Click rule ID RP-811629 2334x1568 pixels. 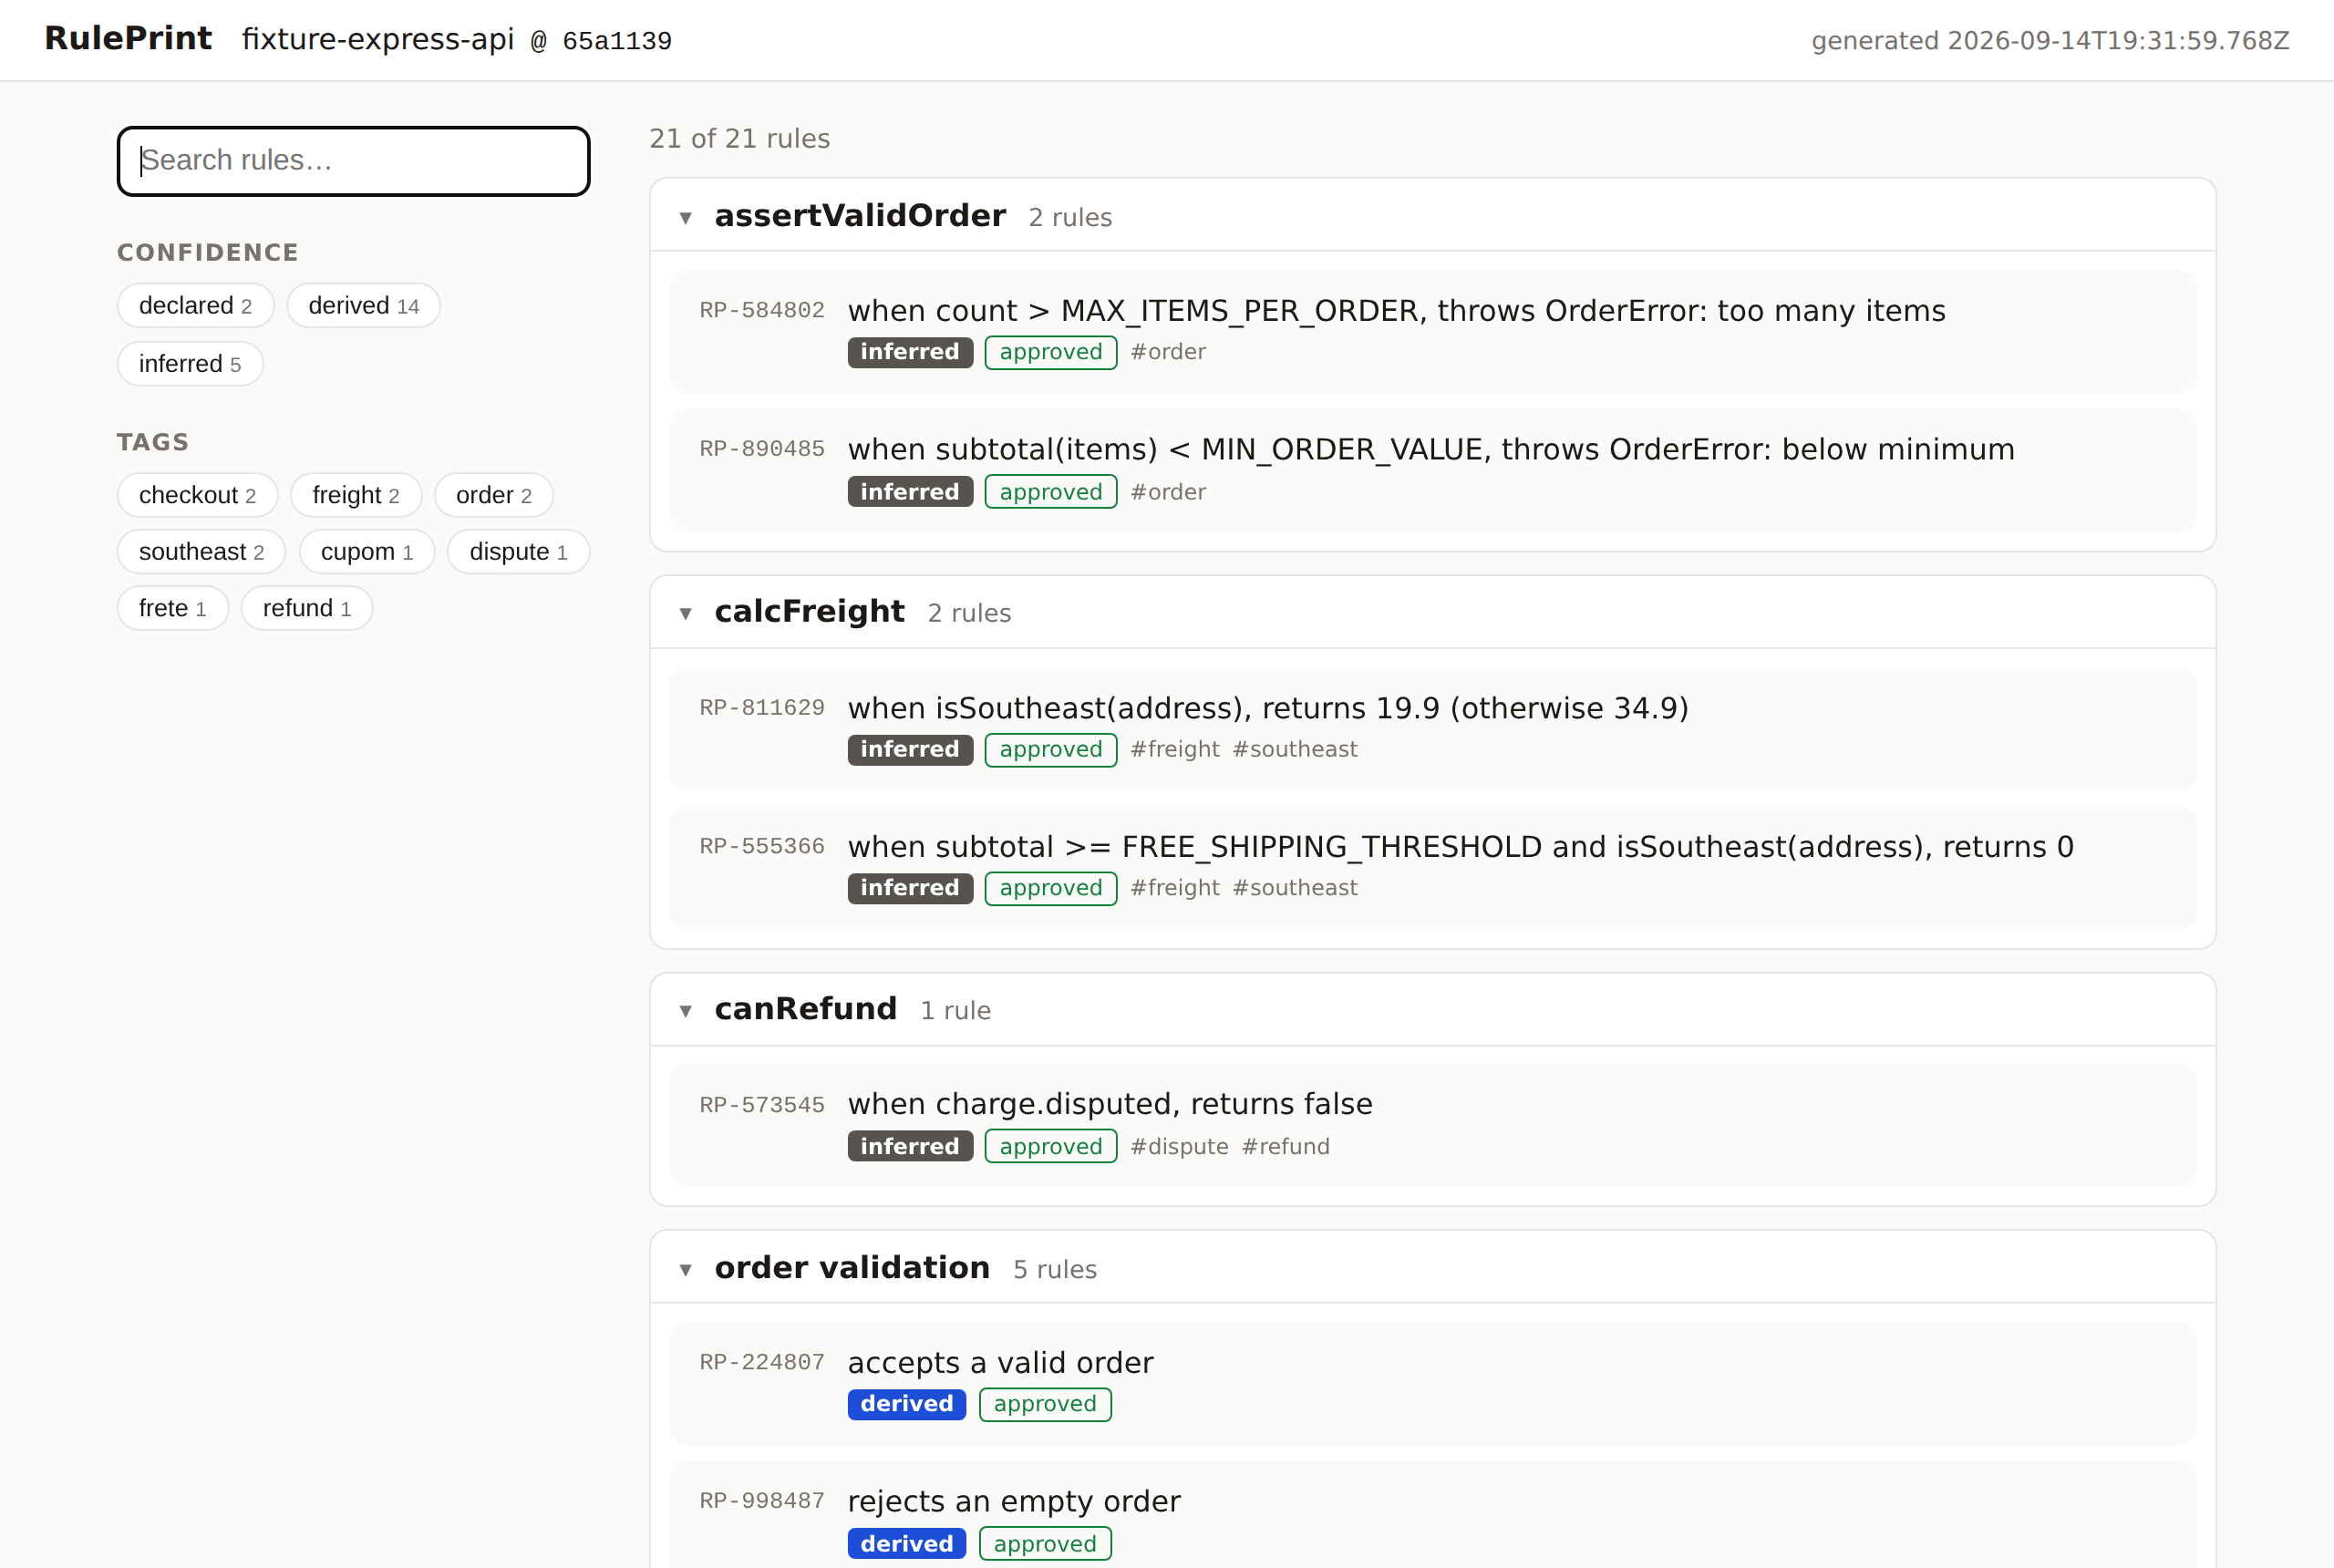pos(762,708)
